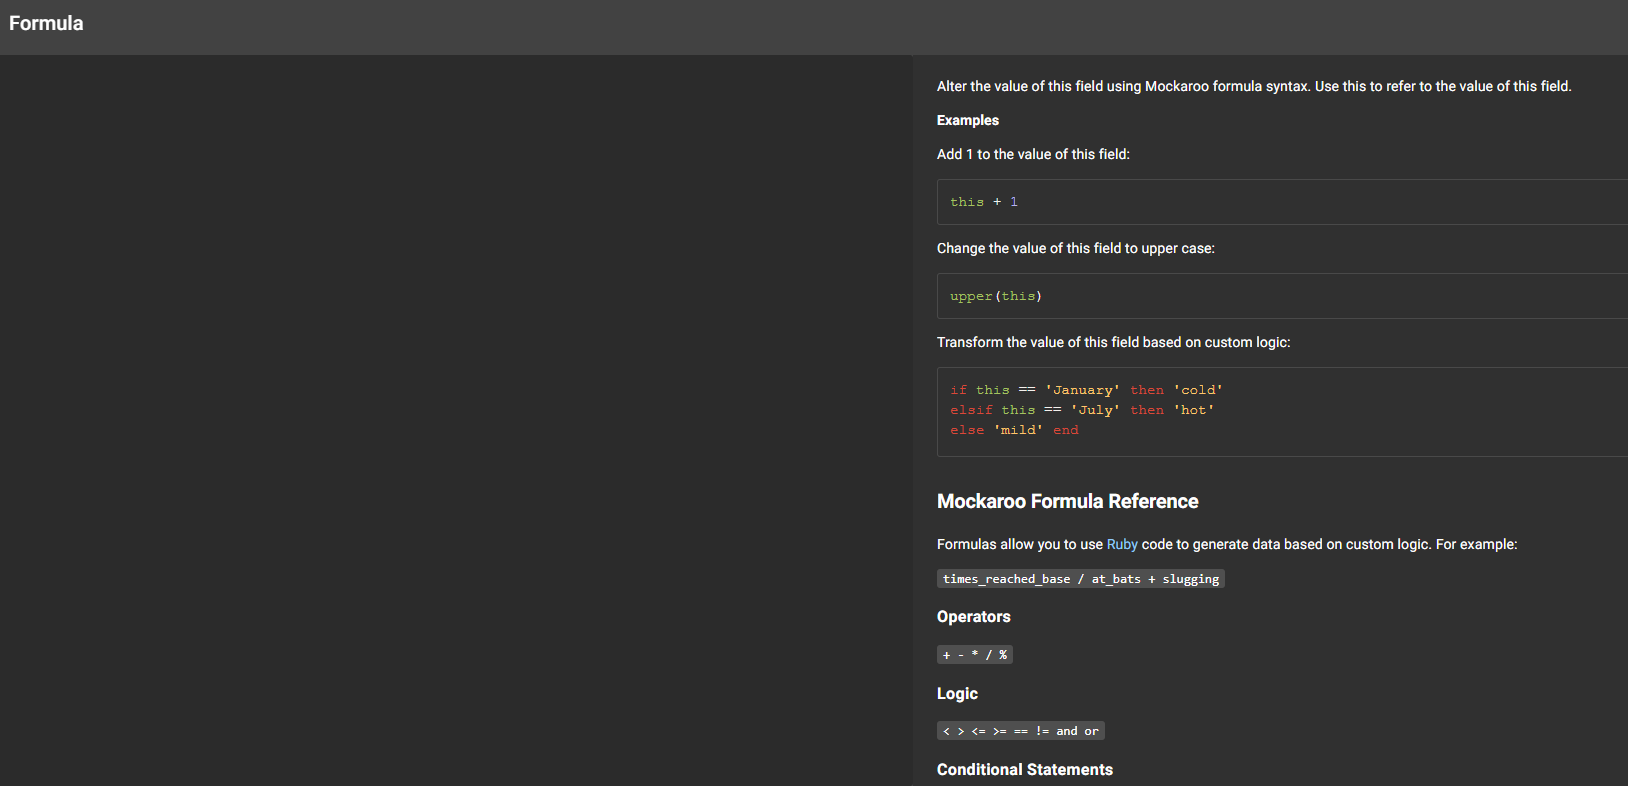Click the '< > <= >= == != and or' logic snippet
The image size is (1628, 786).
click(x=1021, y=731)
